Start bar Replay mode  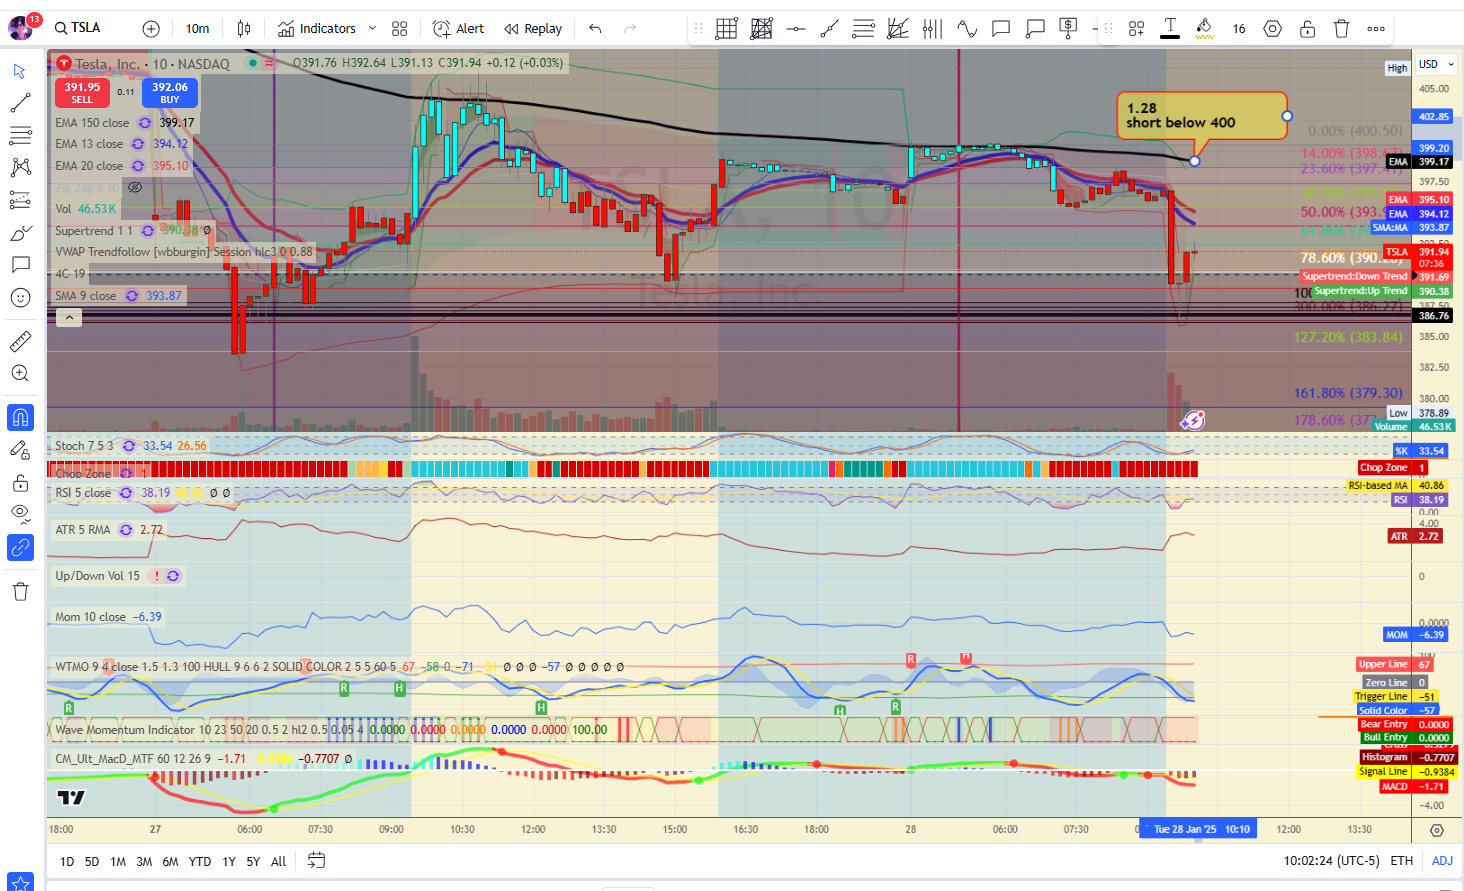533,29
